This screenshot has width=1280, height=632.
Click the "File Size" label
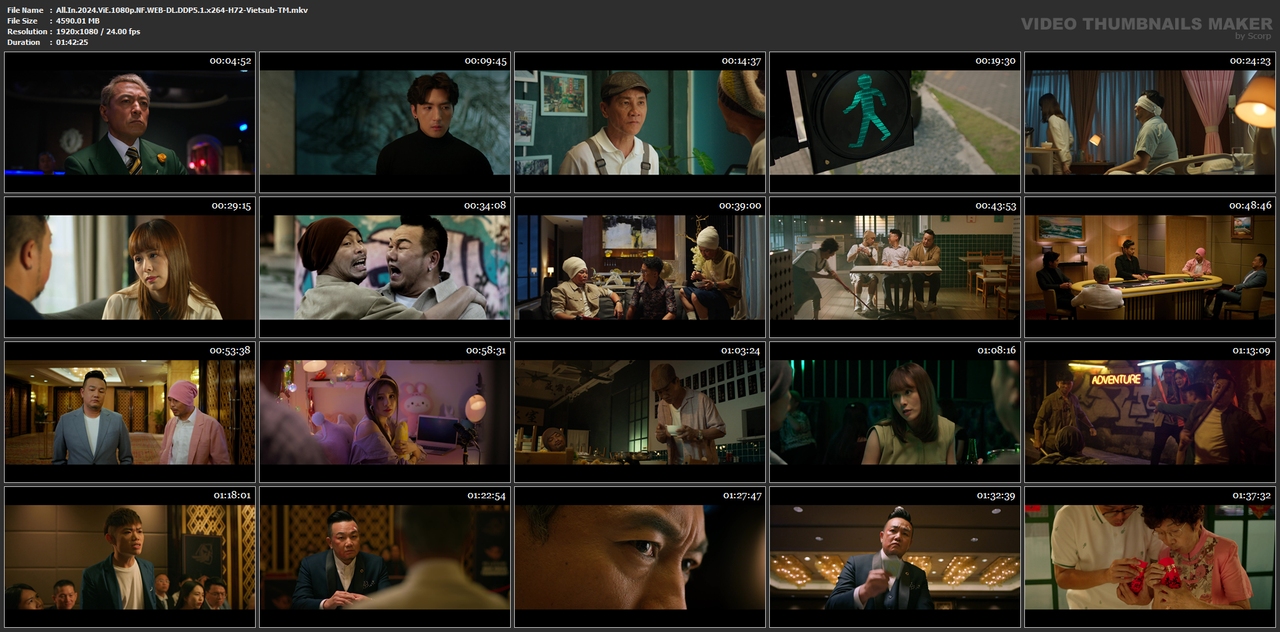(x=22, y=21)
